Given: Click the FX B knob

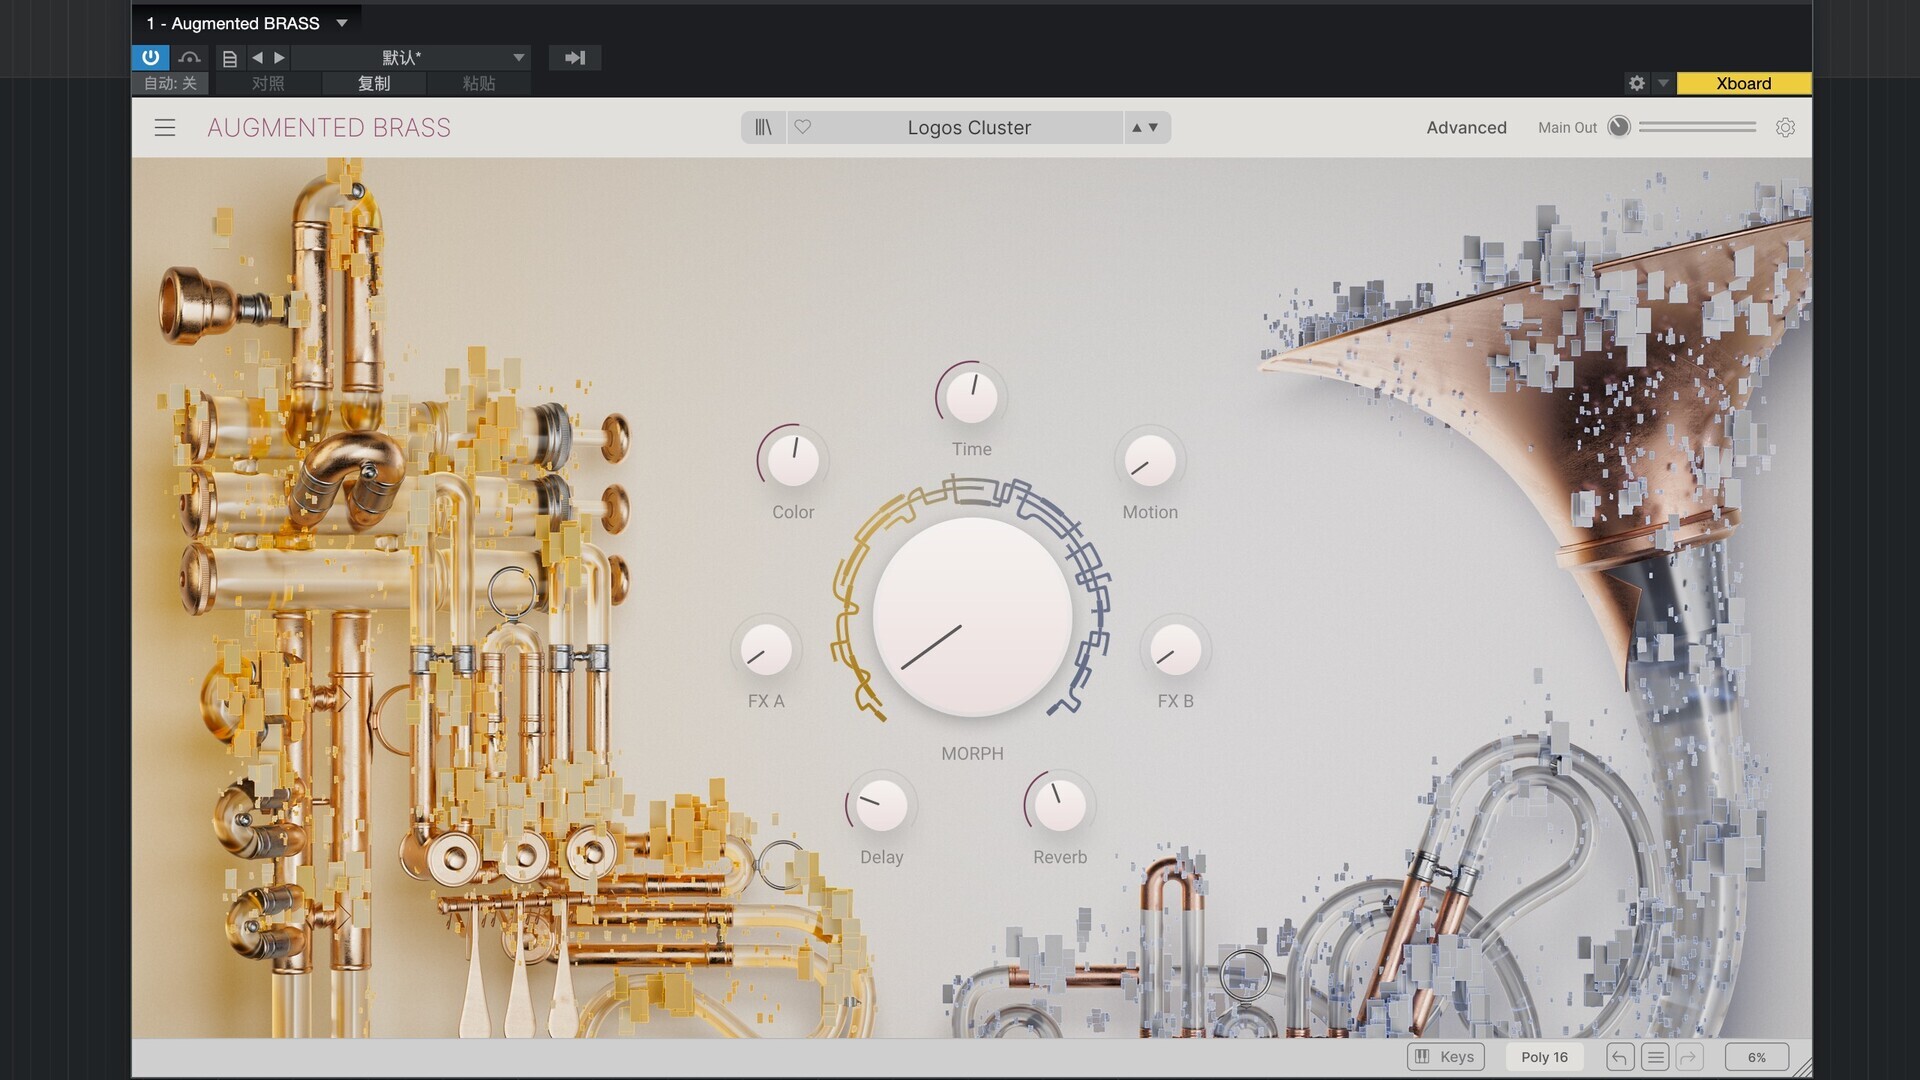Looking at the screenshot, I should (1175, 650).
